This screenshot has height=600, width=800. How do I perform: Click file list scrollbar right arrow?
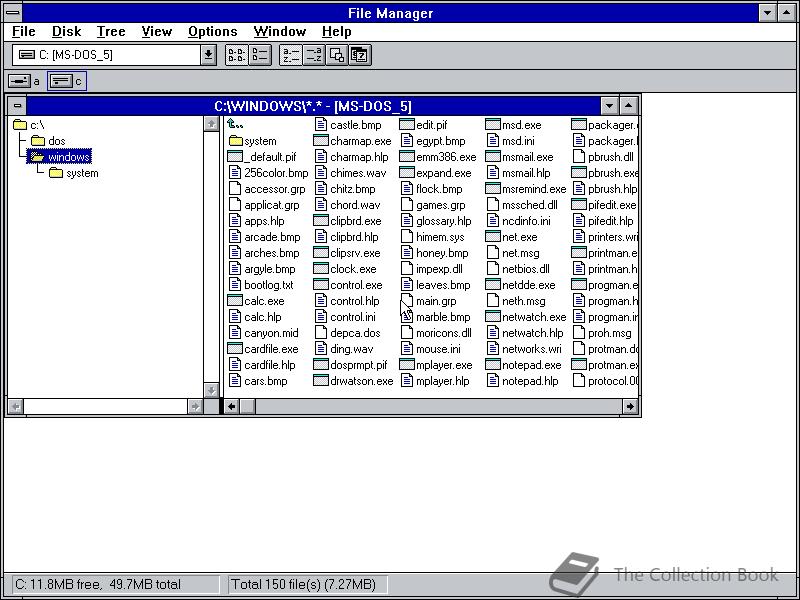(630, 406)
